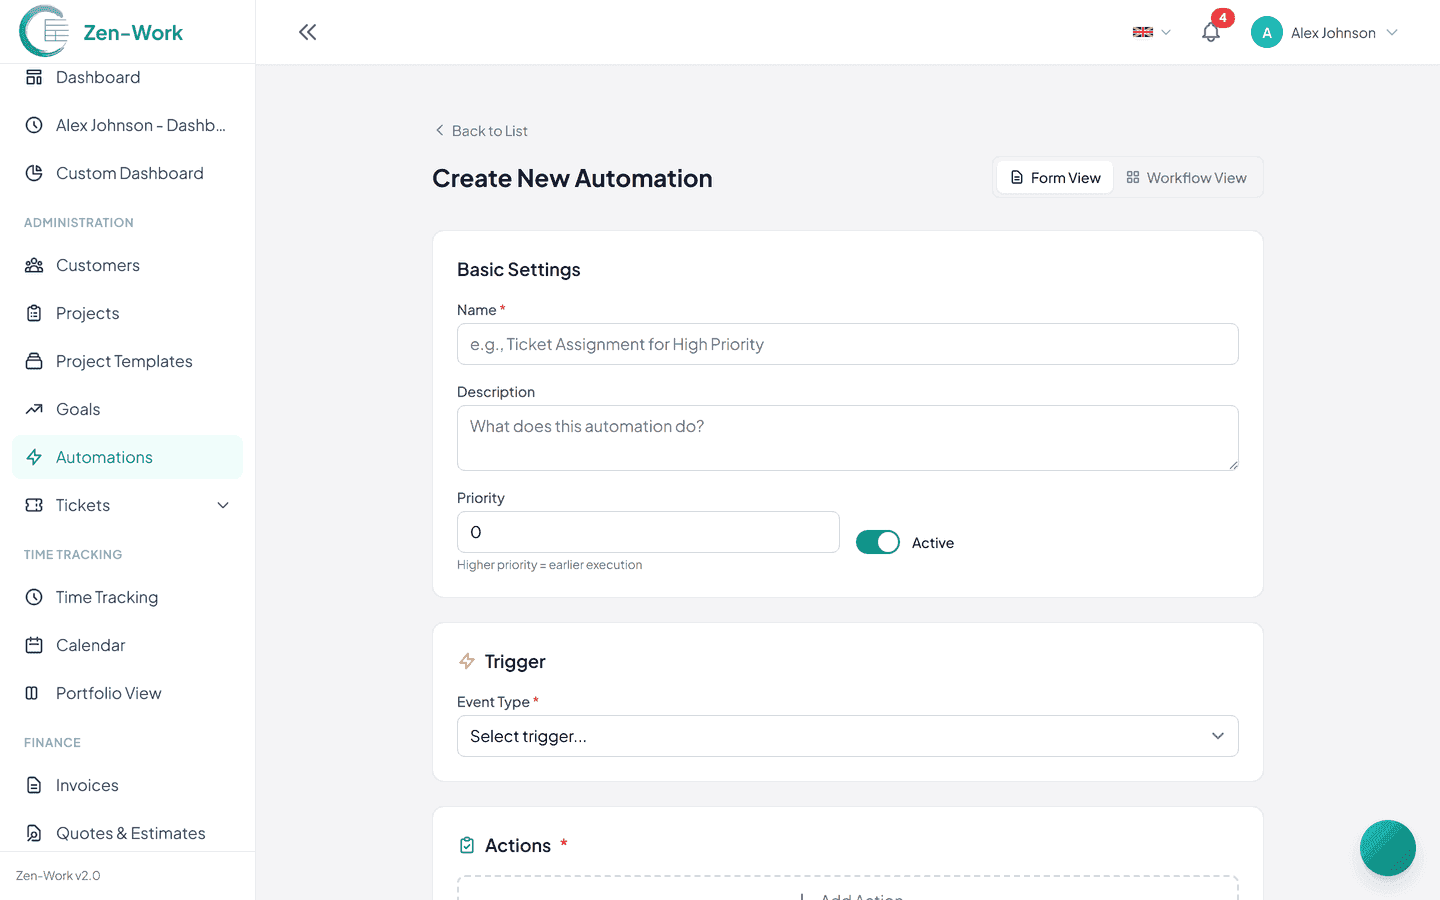Open Calendar from the sidebar
Viewport: 1440px width, 900px height.
127,645
